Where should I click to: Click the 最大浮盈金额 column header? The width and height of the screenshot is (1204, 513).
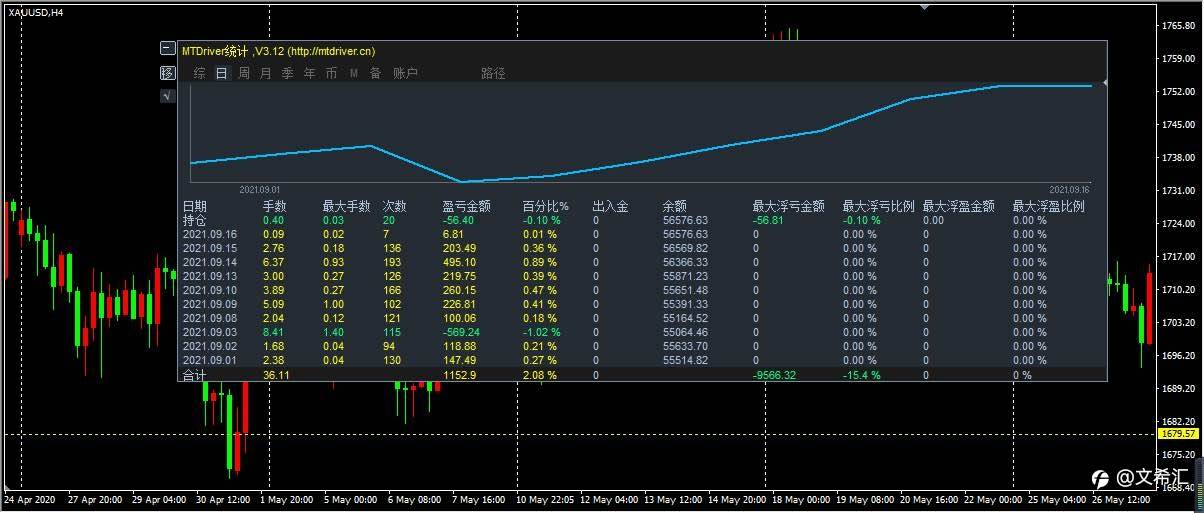pos(959,207)
